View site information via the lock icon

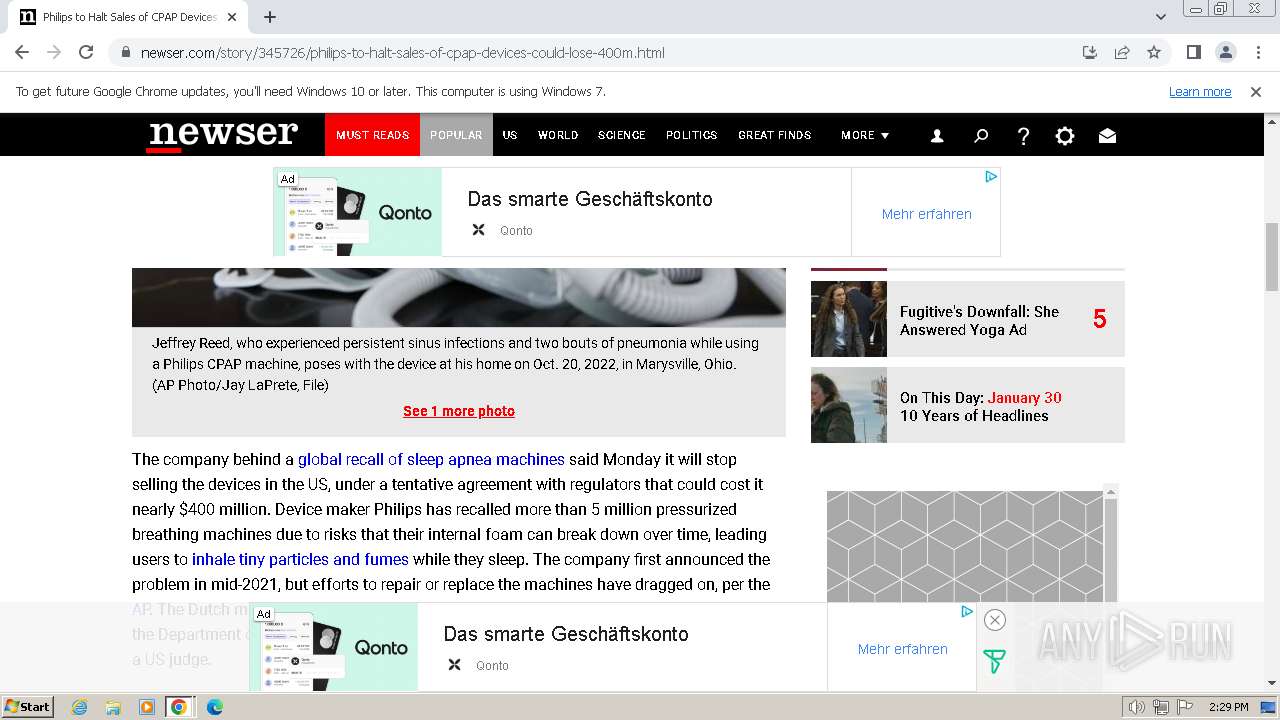click(125, 52)
